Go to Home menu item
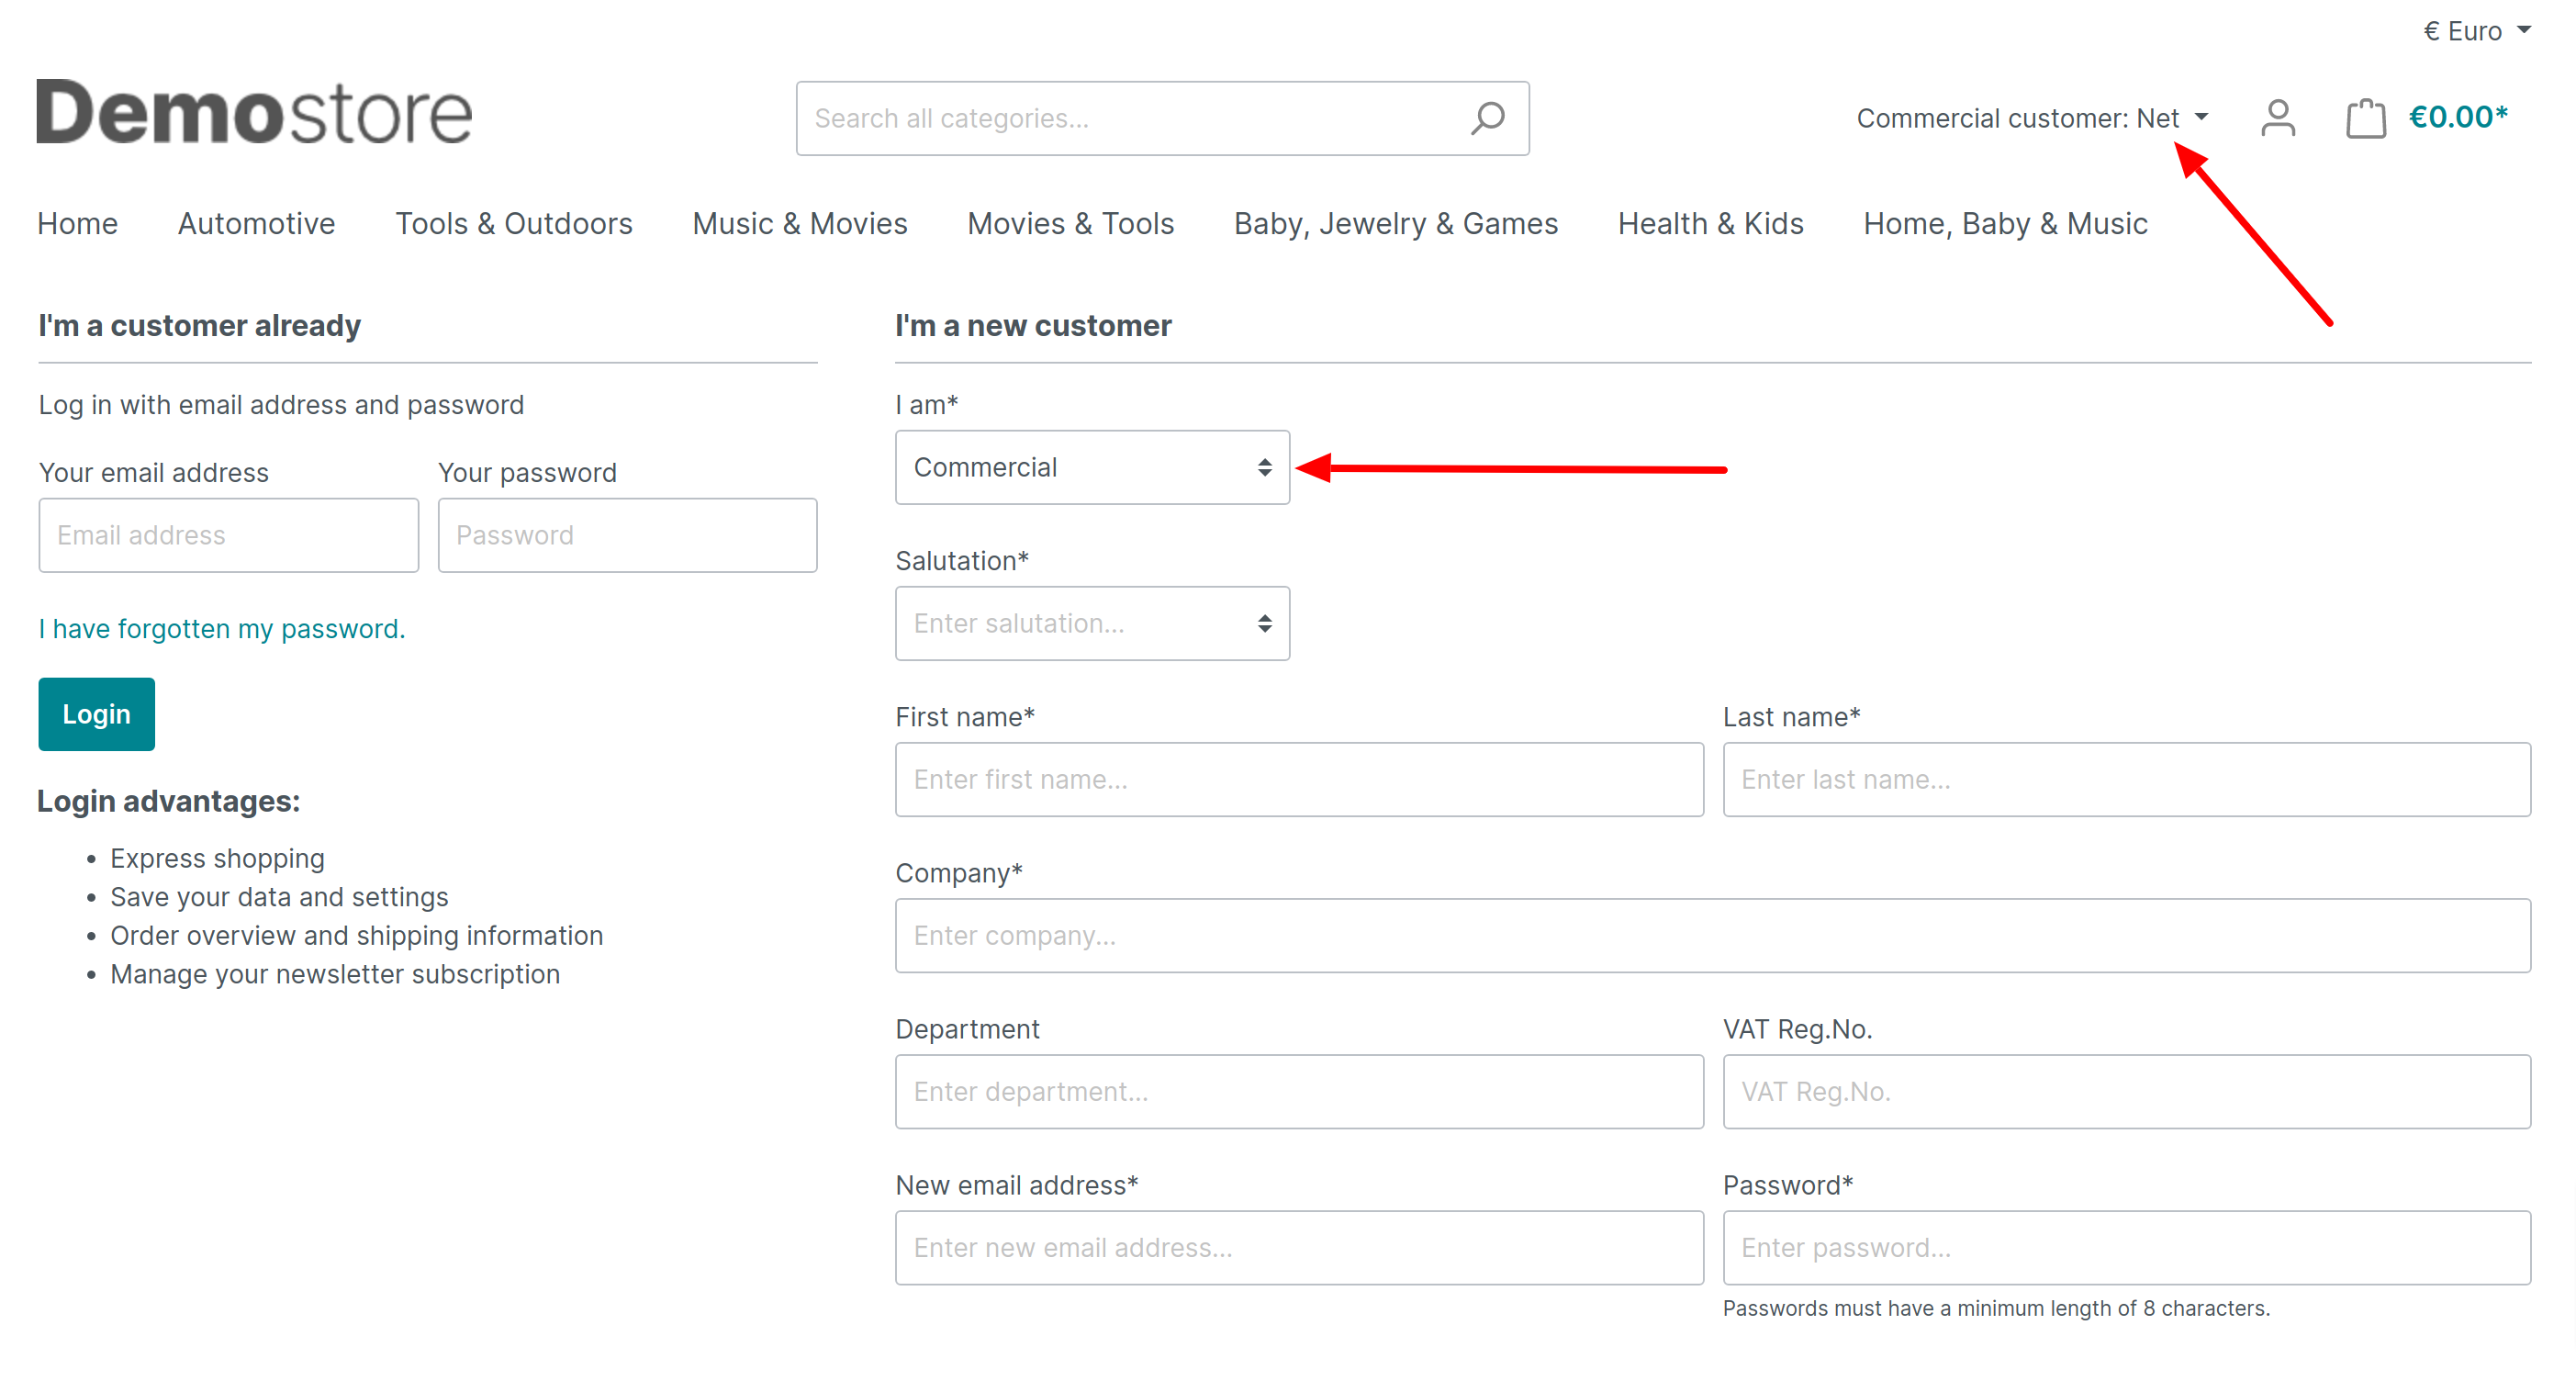 (x=77, y=223)
